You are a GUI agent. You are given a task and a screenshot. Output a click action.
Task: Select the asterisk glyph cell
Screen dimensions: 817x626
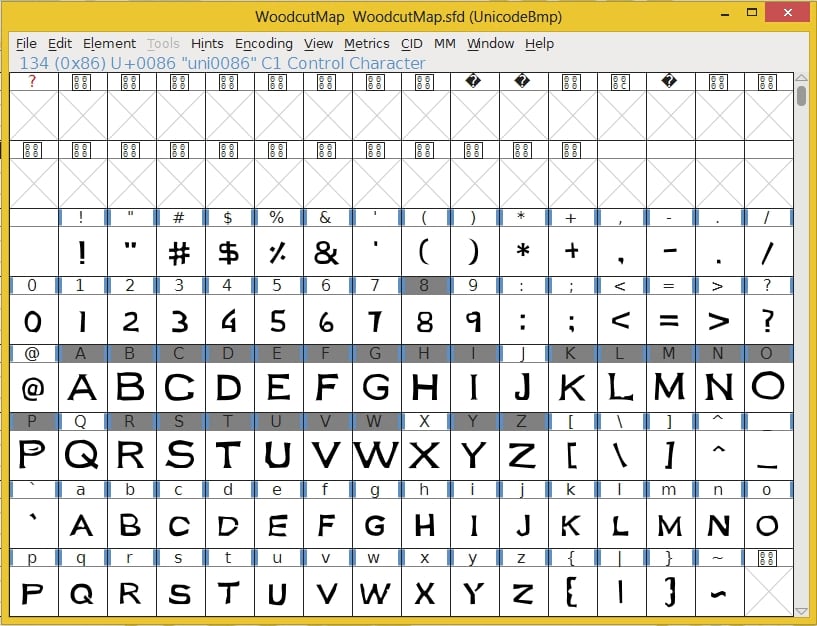tap(524, 251)
